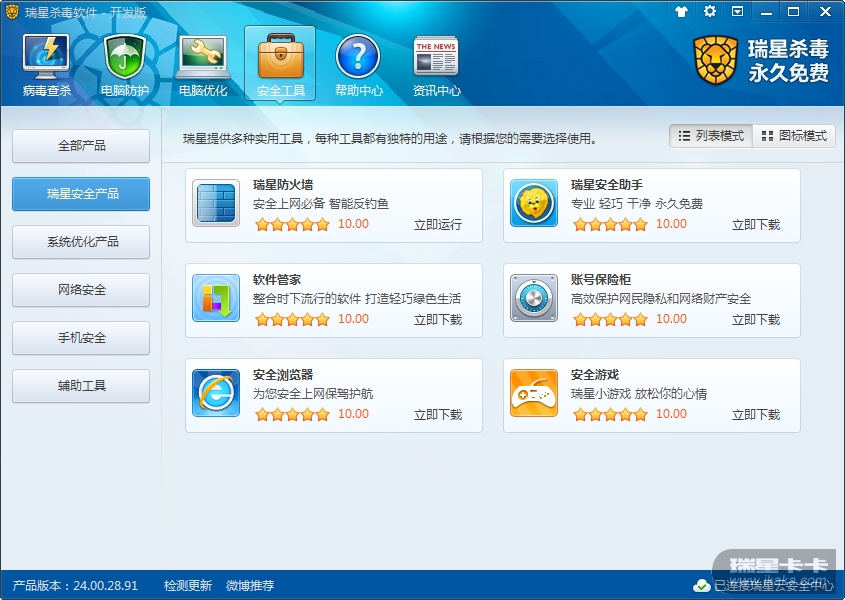
Task: Click the 账号保险柜 safe vault icon
Action: [534, 298]
